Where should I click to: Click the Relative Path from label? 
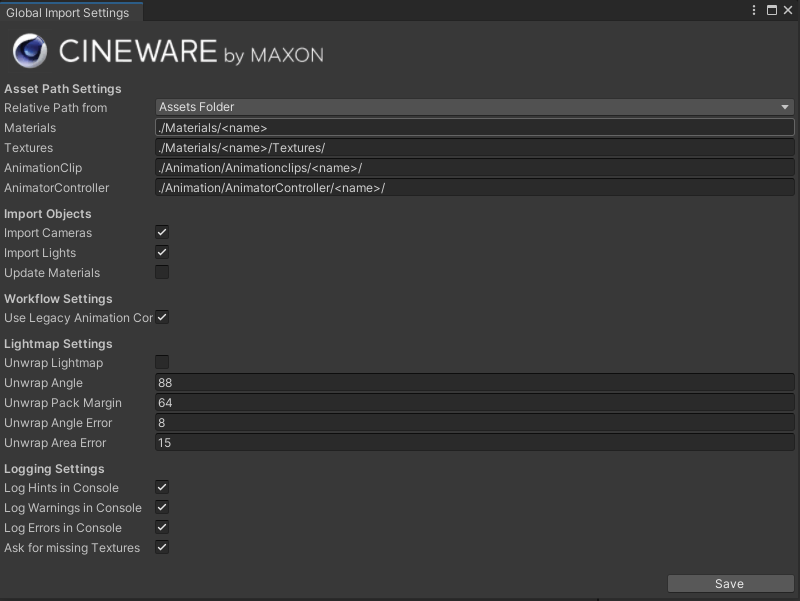56,108
